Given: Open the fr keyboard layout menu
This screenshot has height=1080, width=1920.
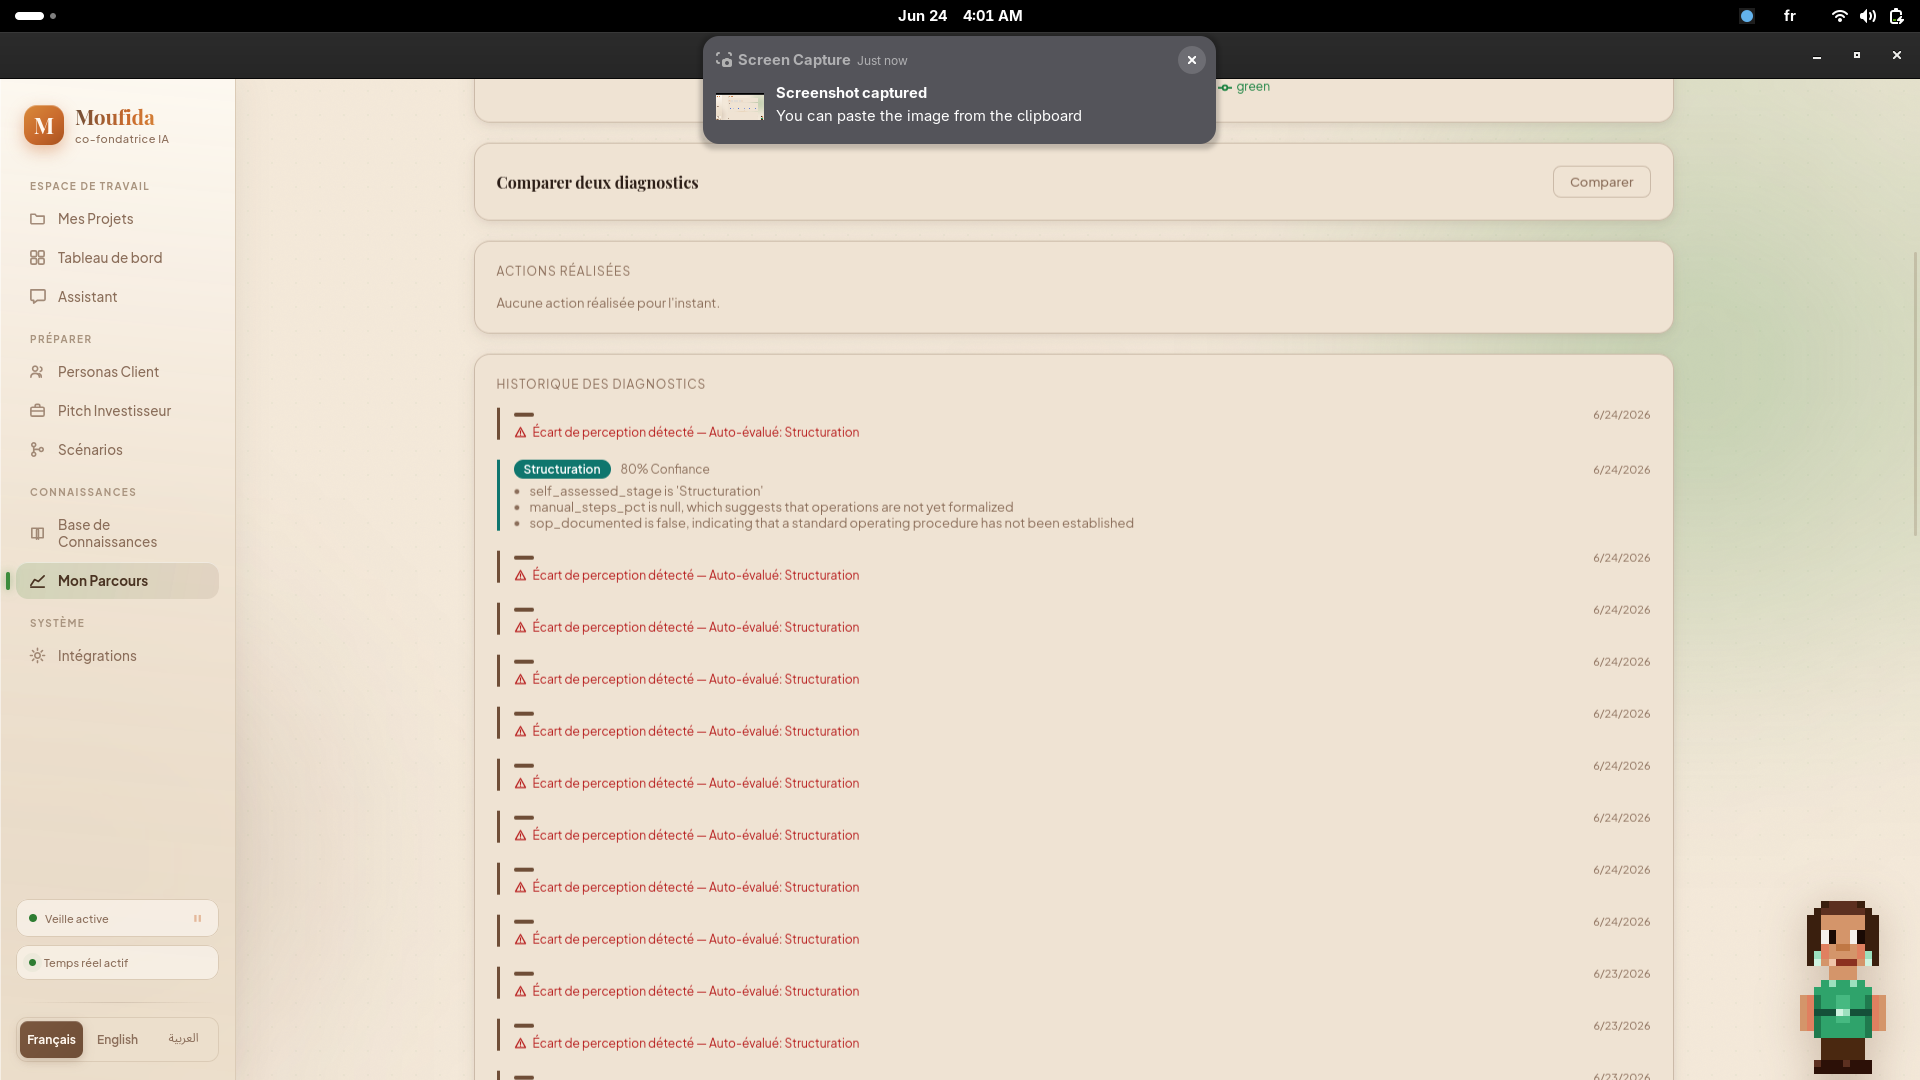Looking at the screenshot, I should pos(1789,16).
